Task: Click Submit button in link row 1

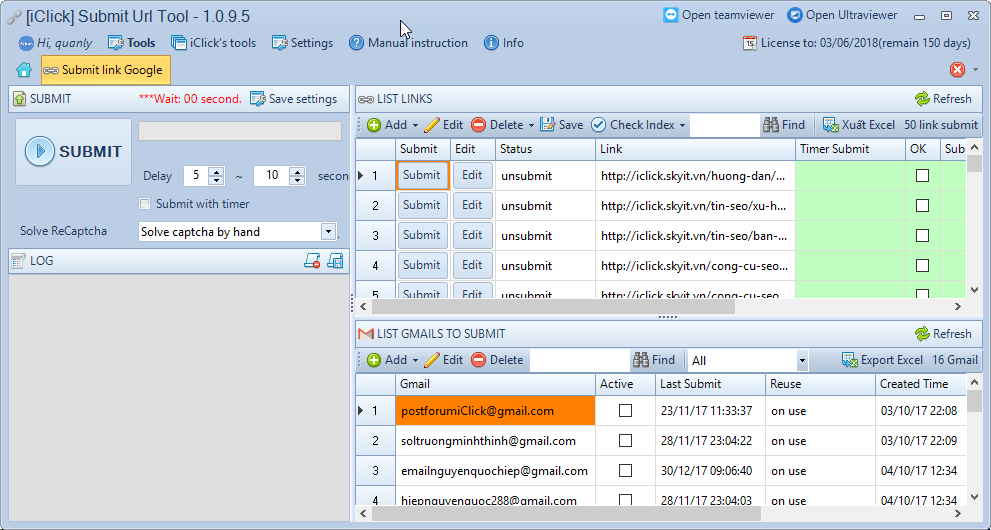Action: coord(422,175)
